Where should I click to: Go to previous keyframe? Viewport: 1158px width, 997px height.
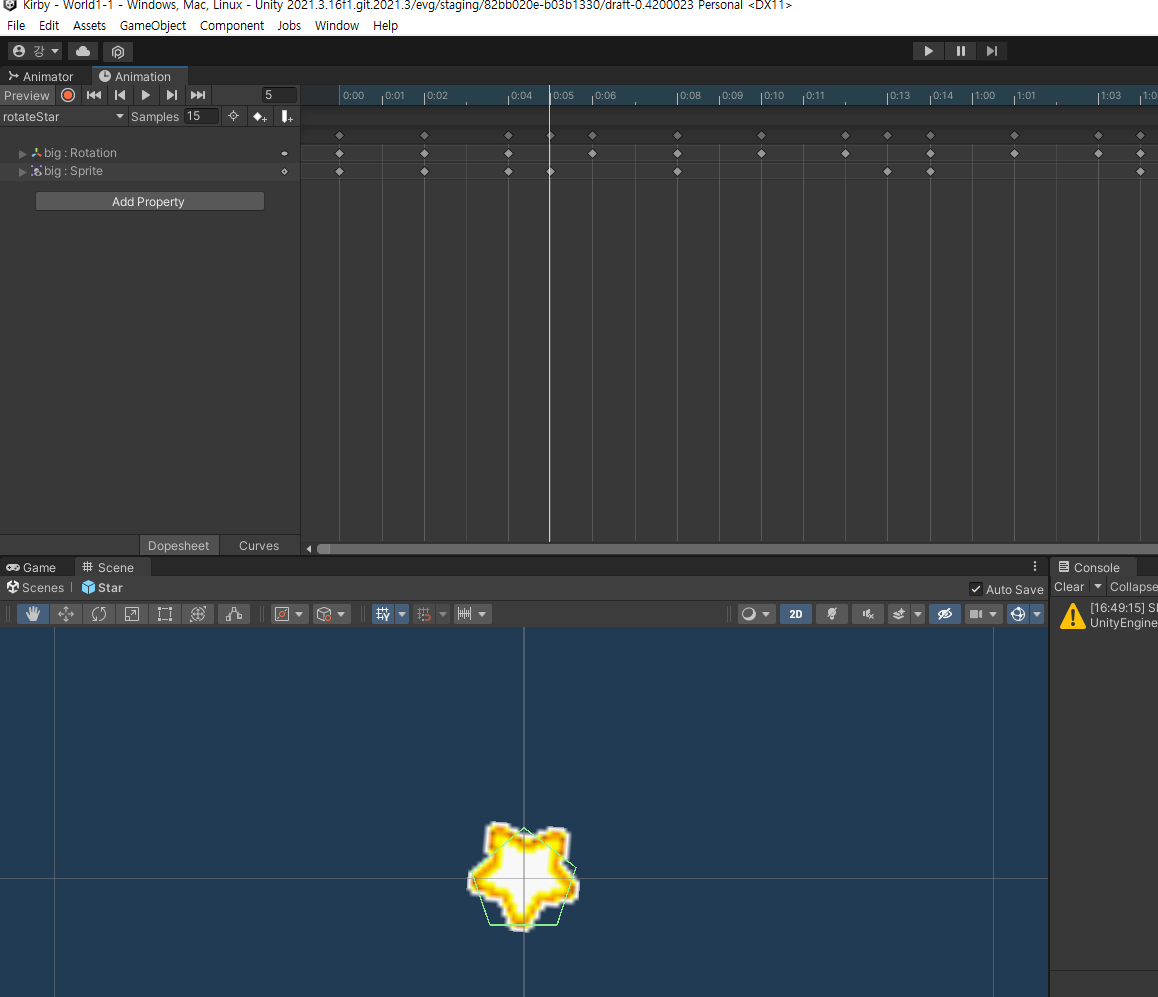[120, 95]
